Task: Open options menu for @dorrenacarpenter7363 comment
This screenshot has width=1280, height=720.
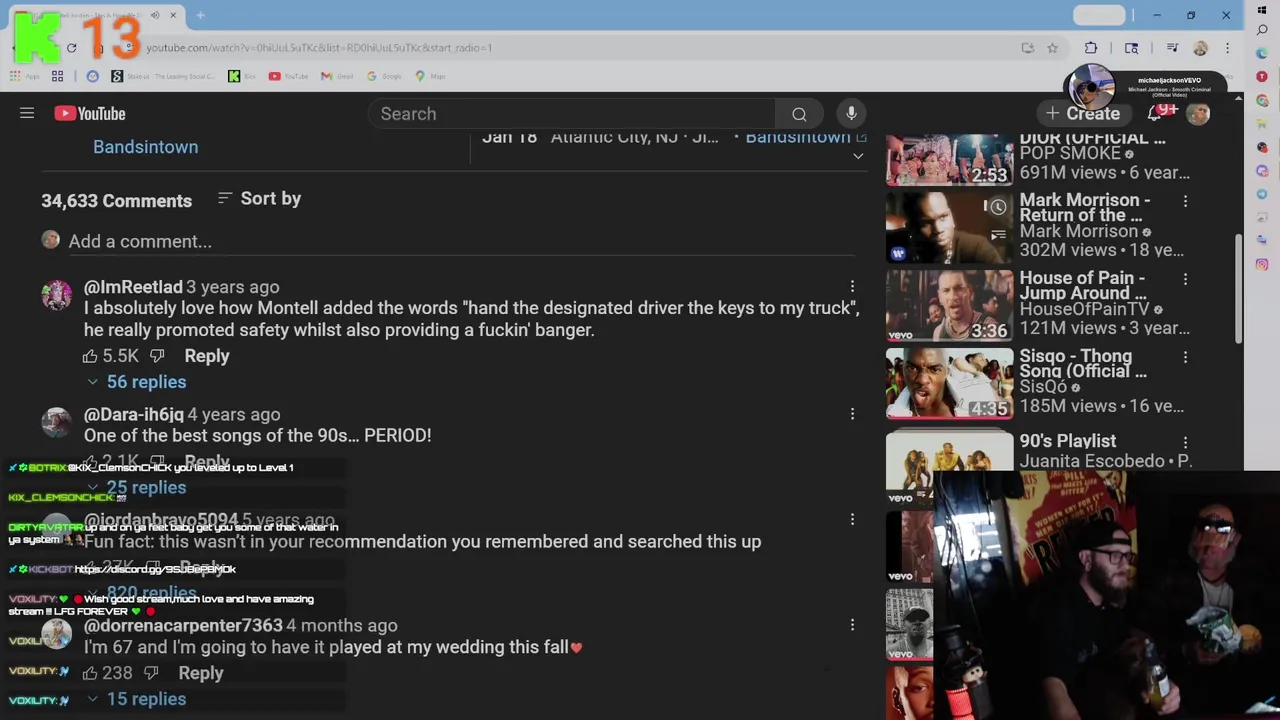Action: [x=852, y=626]
